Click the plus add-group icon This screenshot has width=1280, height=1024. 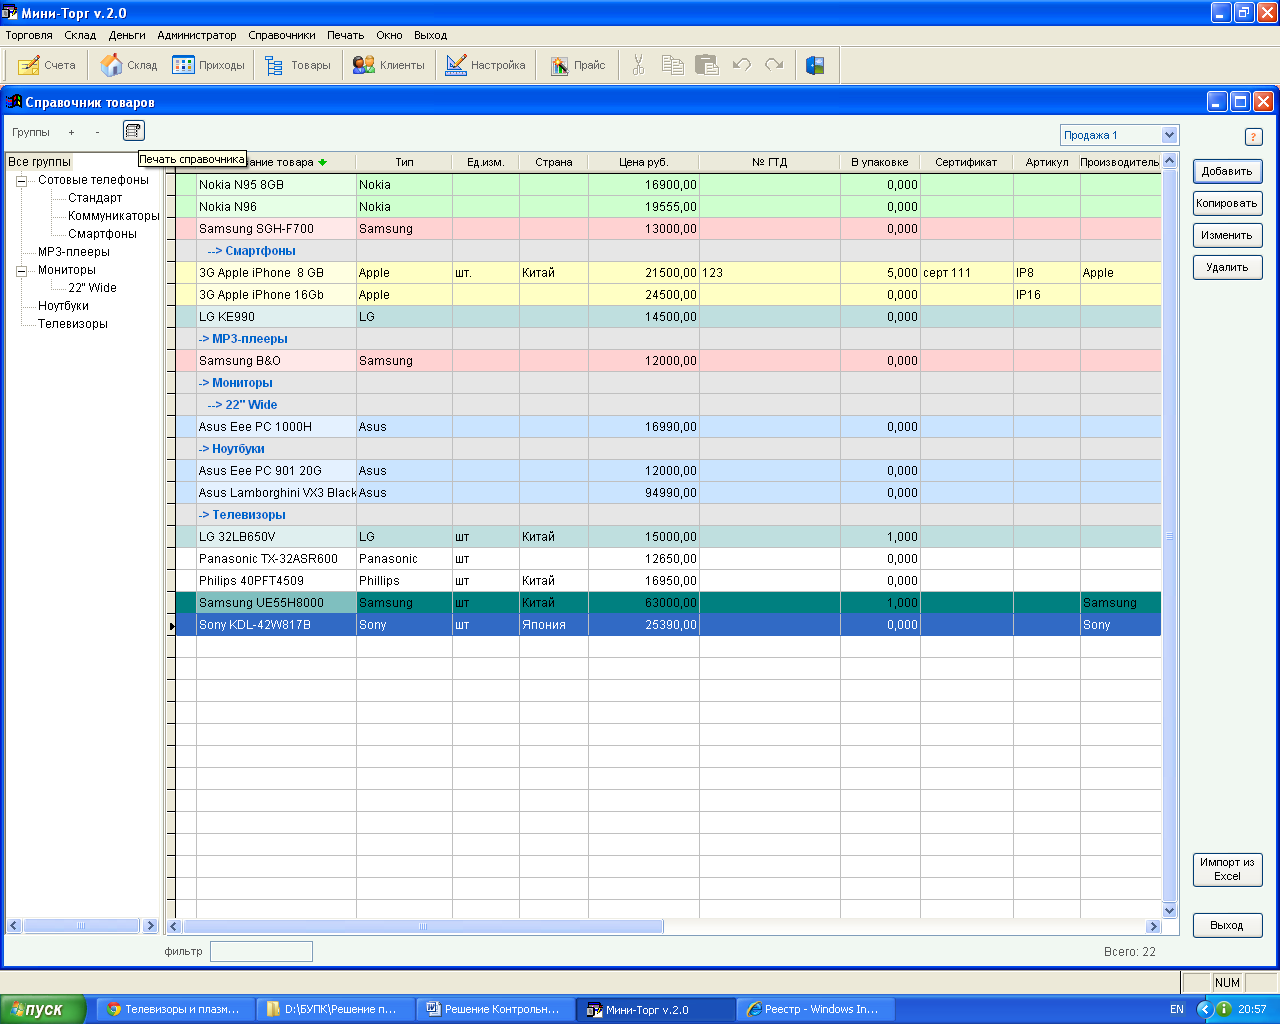coord(71,132)
